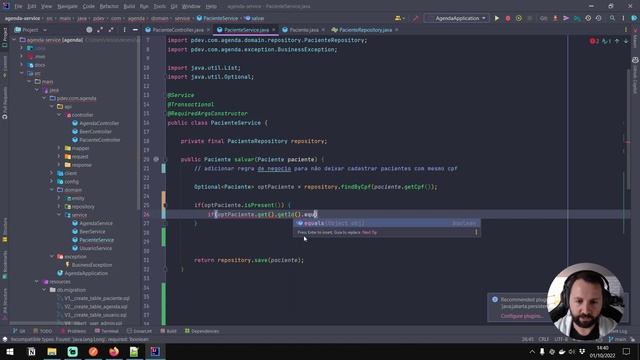640x360 pixels.
Task: Open the Navigate menu
Action: point(67,6)
